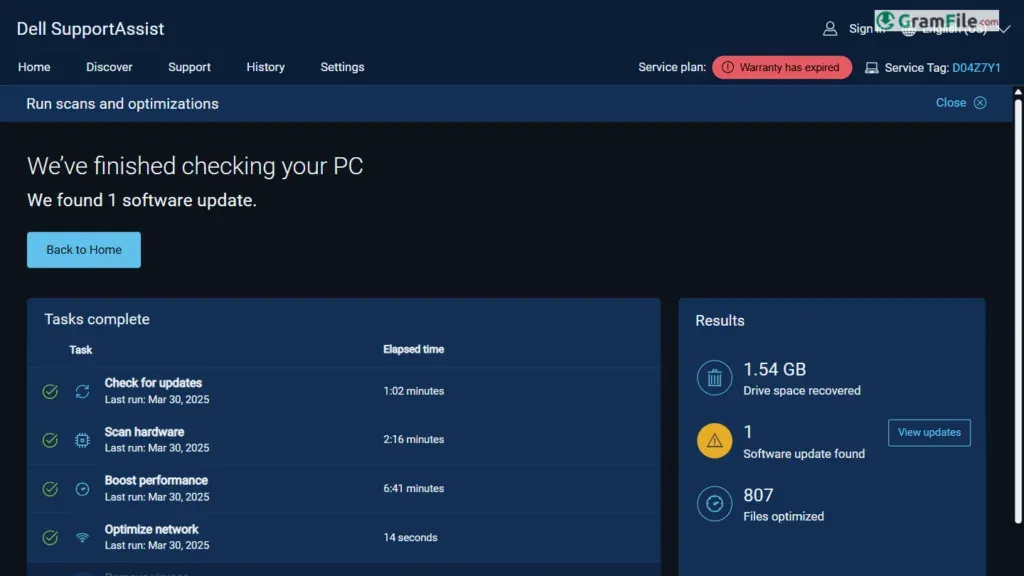Click the Optimize network wifi icon

pyautogui.click(x=82, y=537)
